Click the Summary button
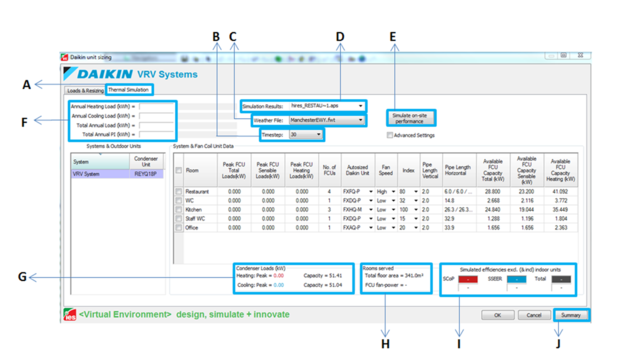624x363 pixels. [571, 315]
